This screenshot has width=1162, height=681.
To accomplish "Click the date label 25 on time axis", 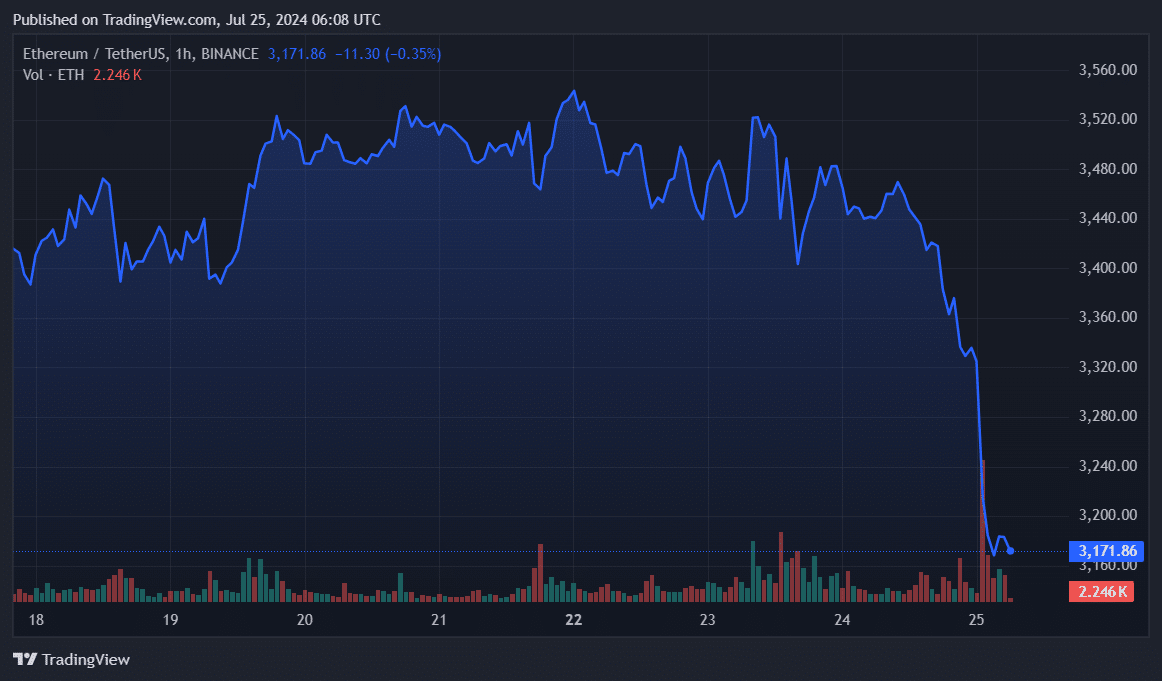I will 977,619.
